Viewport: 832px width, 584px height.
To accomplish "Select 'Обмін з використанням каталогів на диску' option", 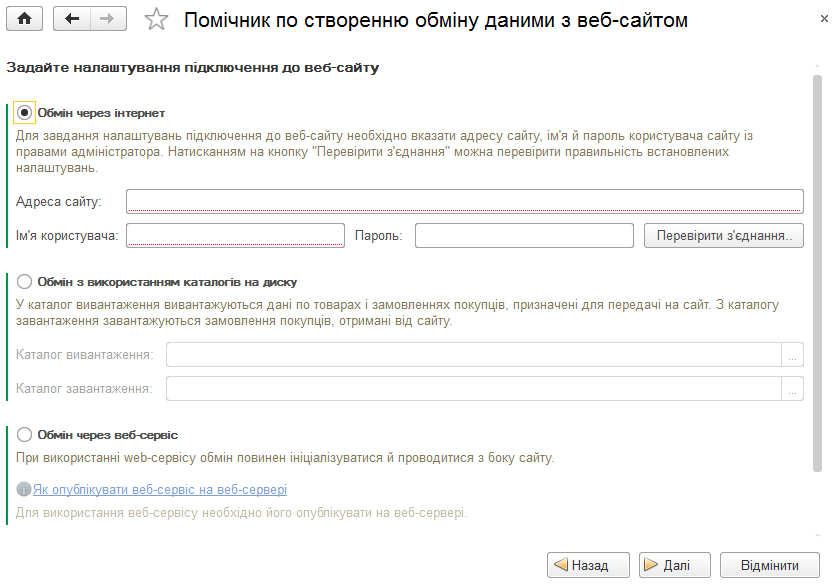I will pos(24,282).
